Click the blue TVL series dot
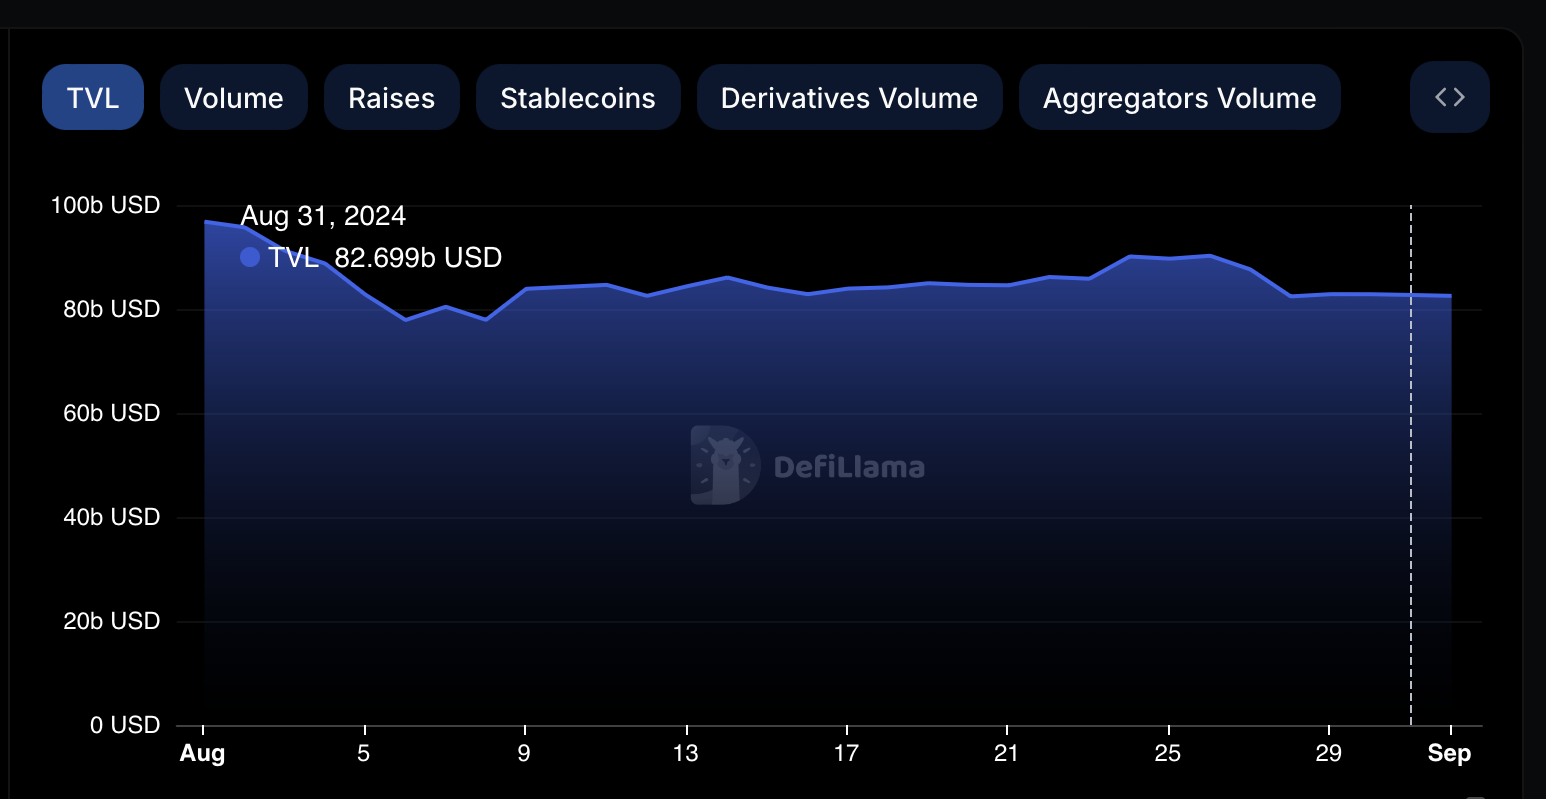This screenshot has height=799, width=1546. click(x=250, y=258)
